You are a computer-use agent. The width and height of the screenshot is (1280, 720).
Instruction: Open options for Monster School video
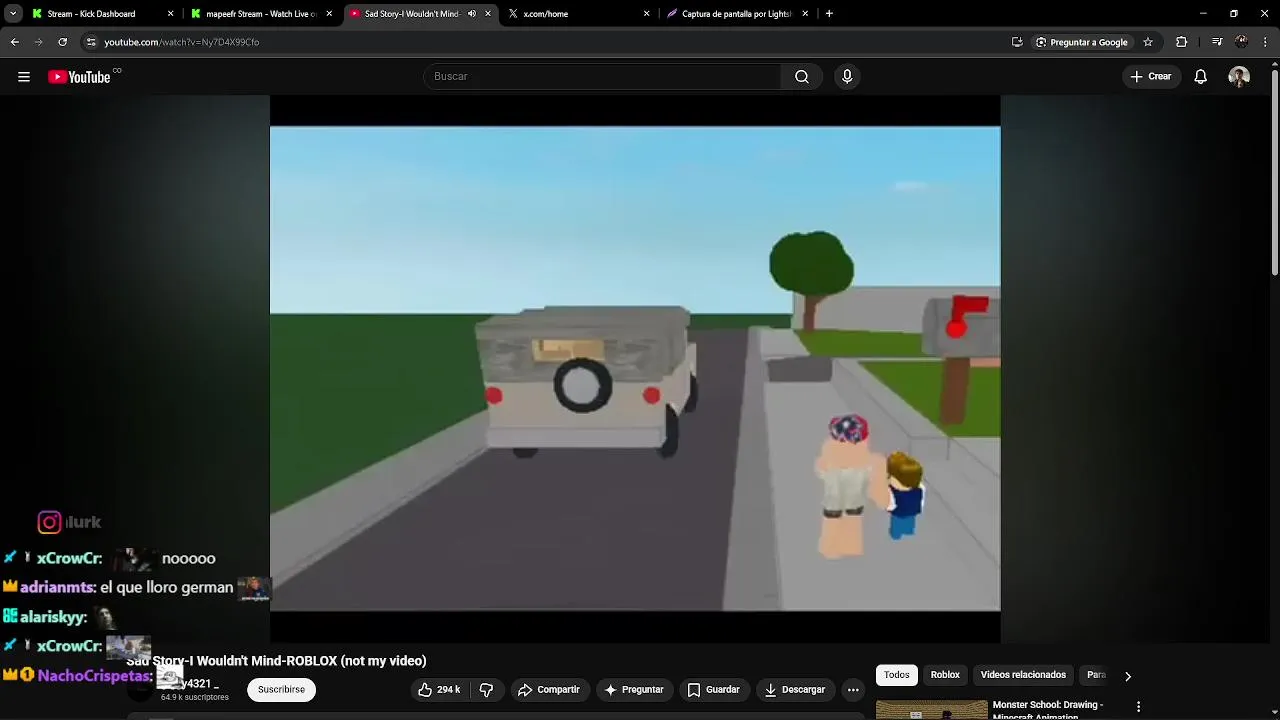(x=1138, y=707)
